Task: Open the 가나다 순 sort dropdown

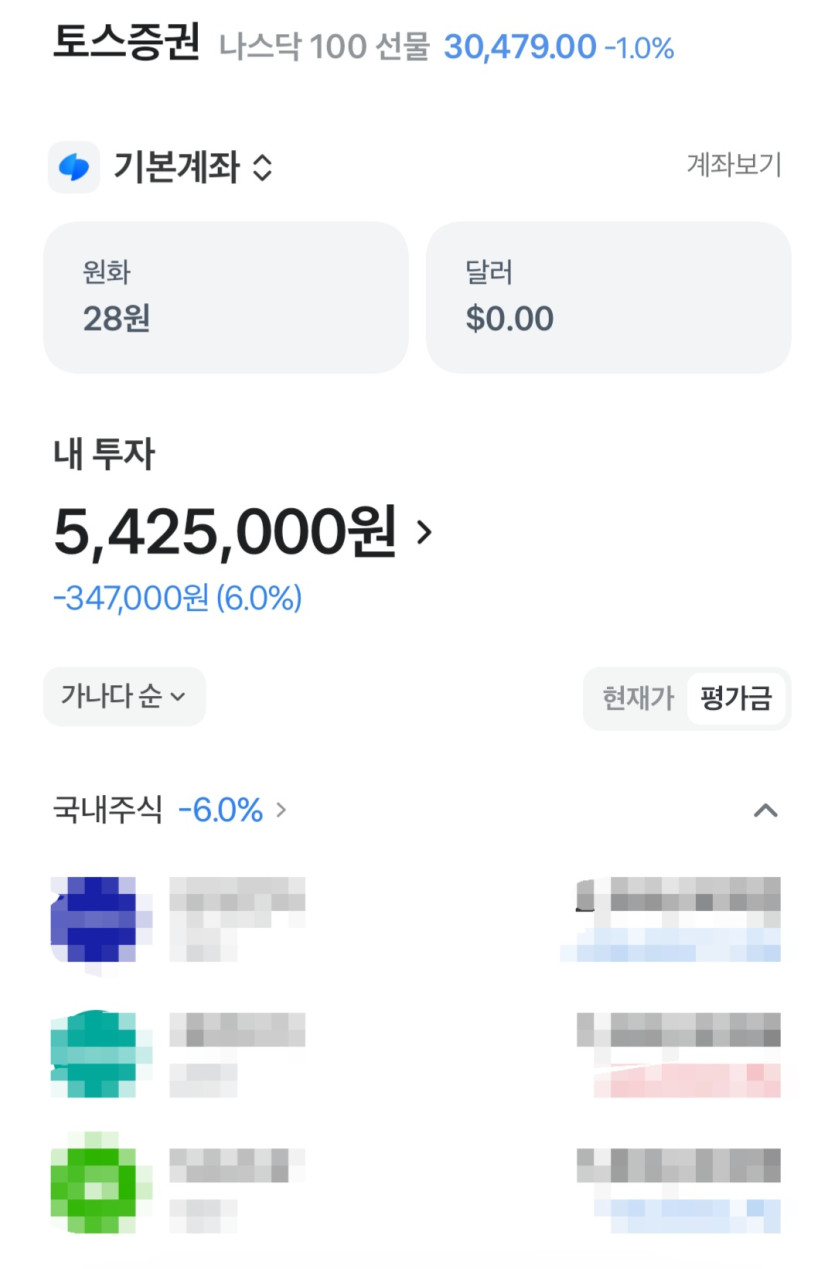Action: click(124, 697)
